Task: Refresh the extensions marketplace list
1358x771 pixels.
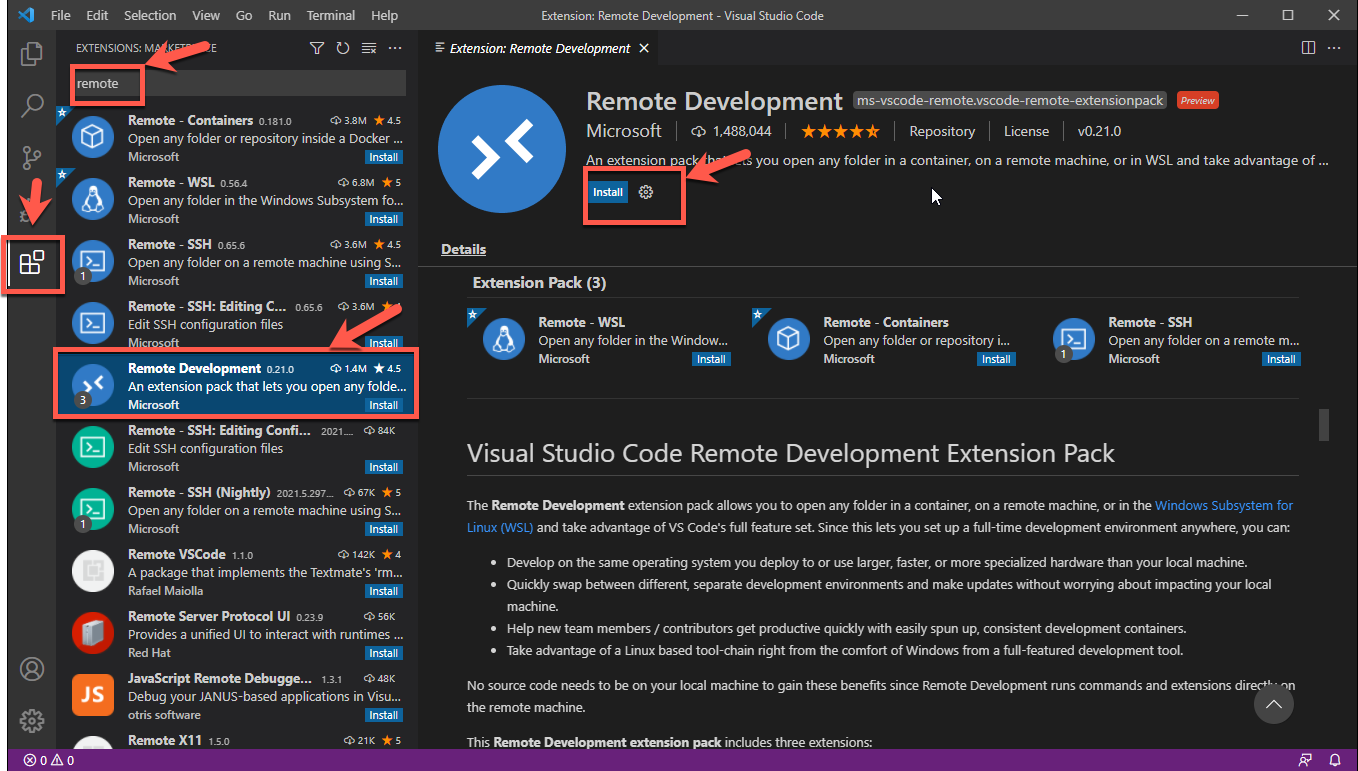Action: tap(343, 48)
